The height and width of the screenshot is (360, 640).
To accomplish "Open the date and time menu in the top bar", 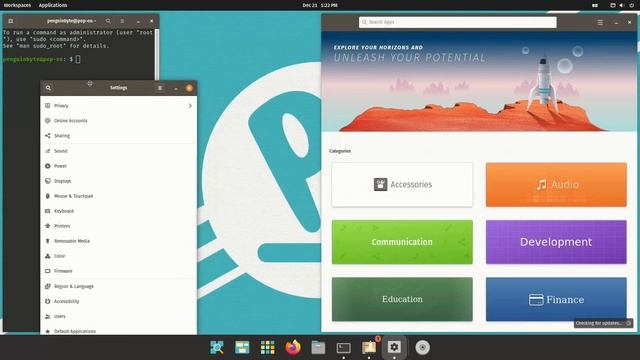I will click(x=320, y=5).
